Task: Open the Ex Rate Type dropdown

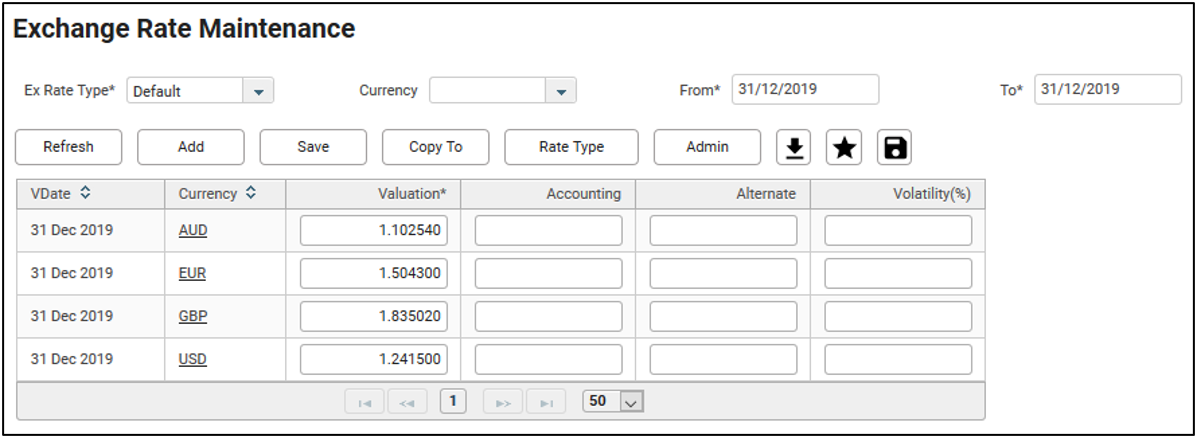Action: [258, 91]
